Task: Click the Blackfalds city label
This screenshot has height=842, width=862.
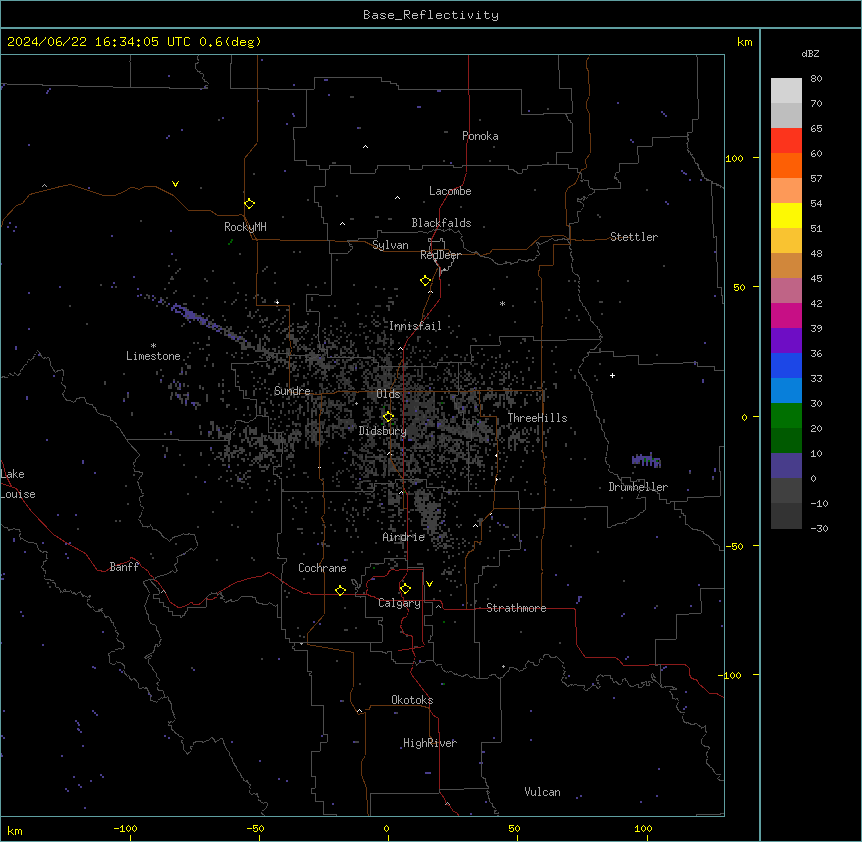Action: (441, 223)
